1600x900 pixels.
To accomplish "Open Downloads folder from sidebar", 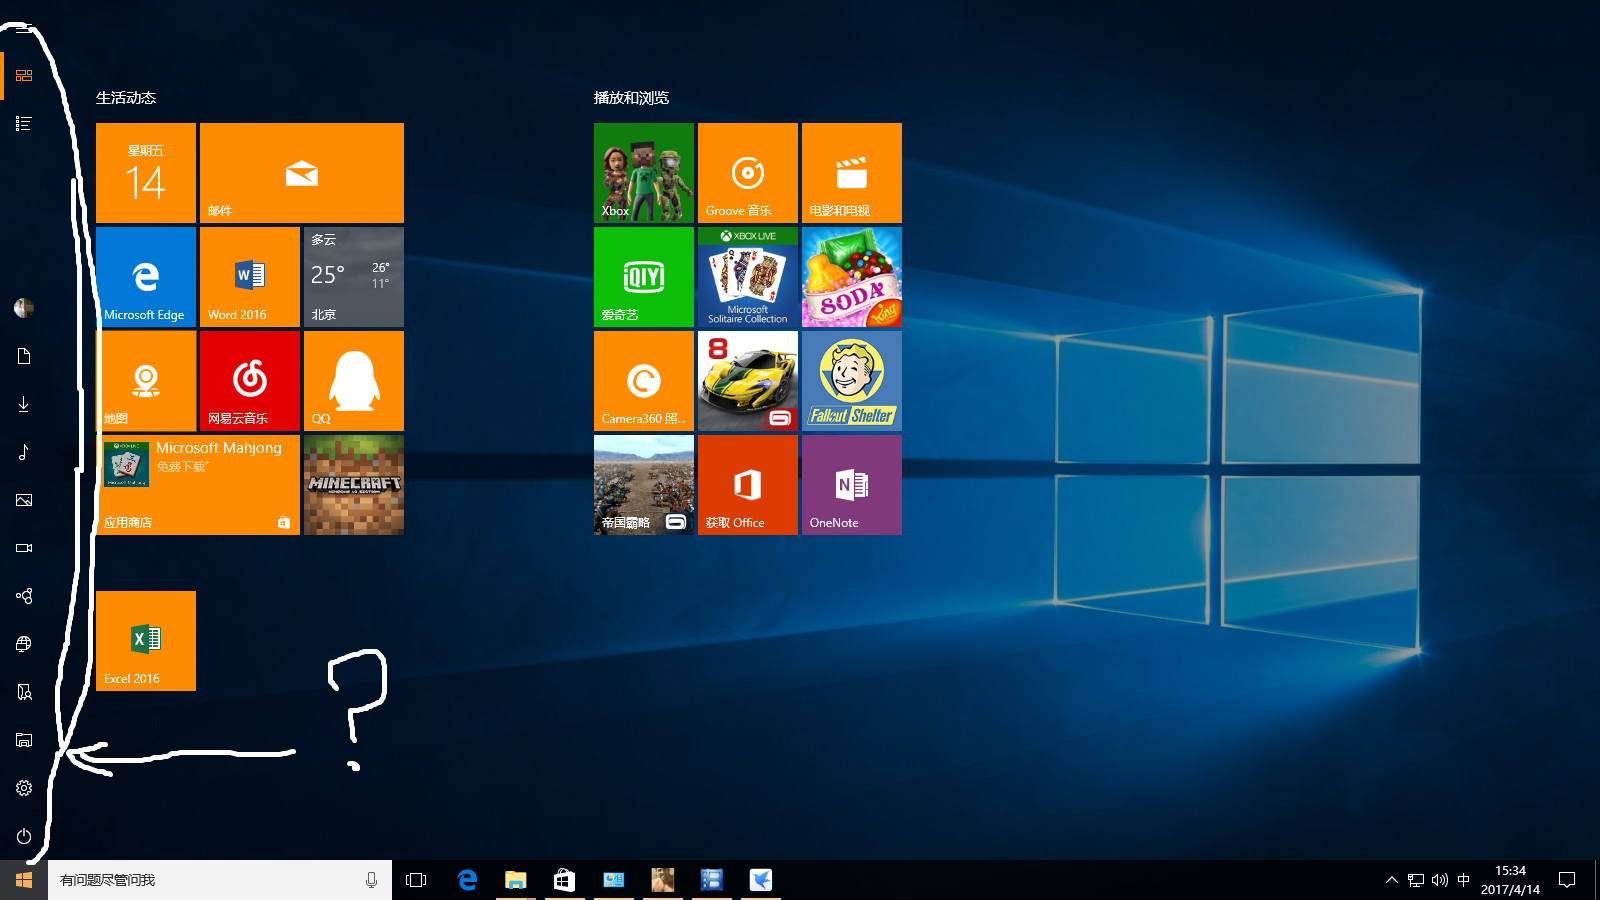I will click(24, 404).
